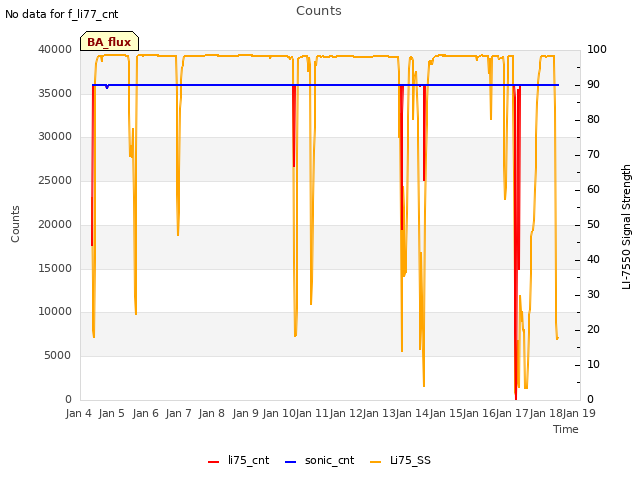Screen dimensions: 640x480
Task: Click the 100 right-axis label
Action: click(x=597, y=49)
